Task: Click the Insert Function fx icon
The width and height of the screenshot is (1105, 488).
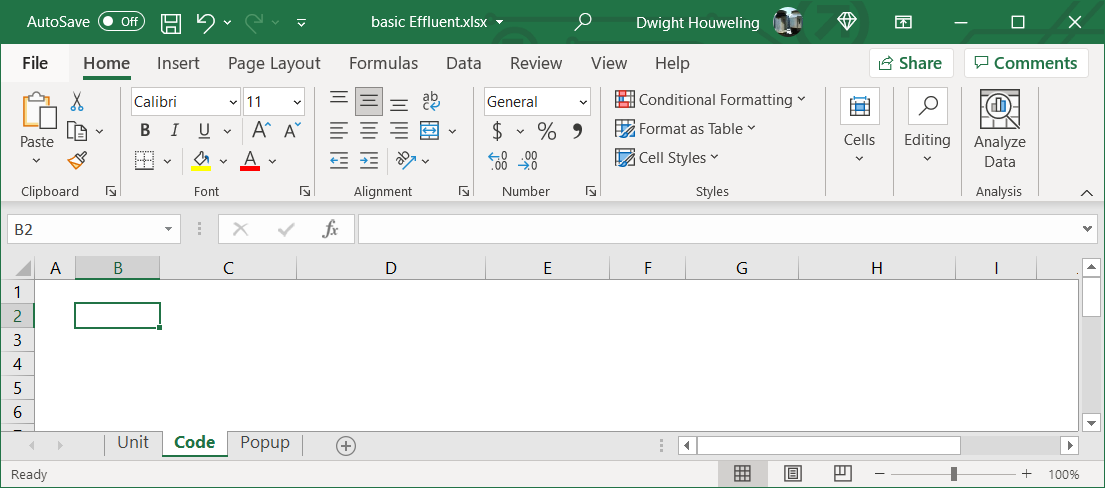Action: [x=330, y=230]
